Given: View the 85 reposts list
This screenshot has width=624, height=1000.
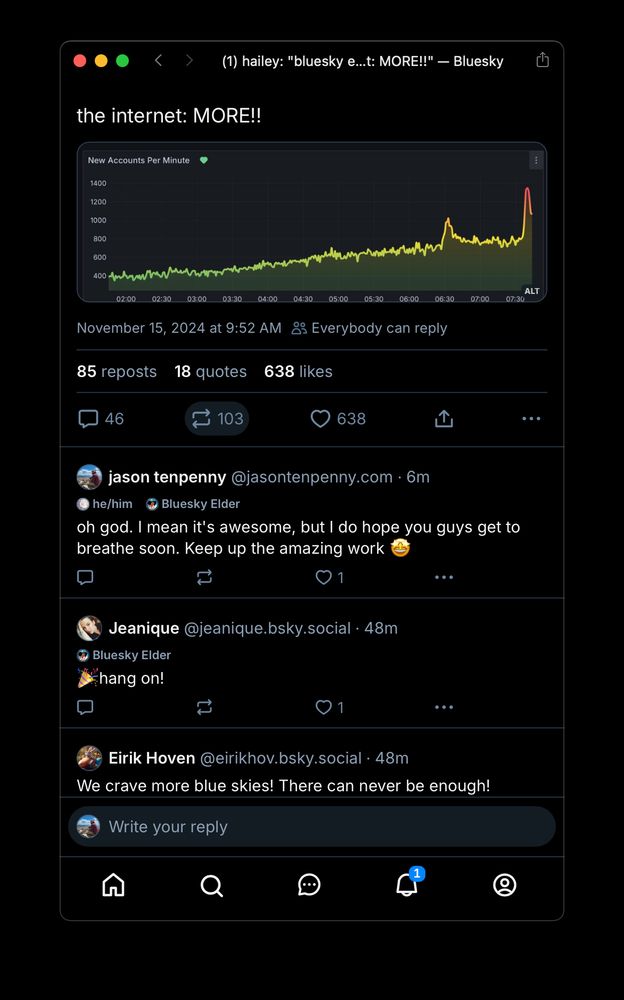Looking at the screenshot, I should [x=117, y=371].
